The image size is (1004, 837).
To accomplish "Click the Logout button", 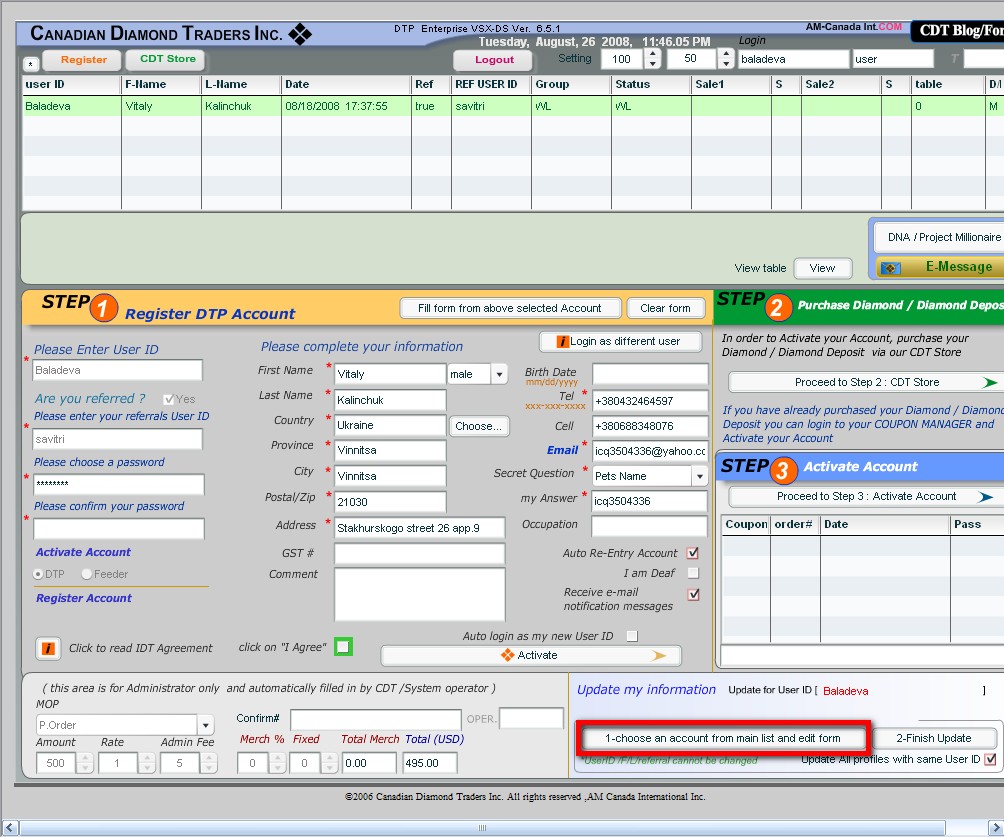I will [494, 60].
